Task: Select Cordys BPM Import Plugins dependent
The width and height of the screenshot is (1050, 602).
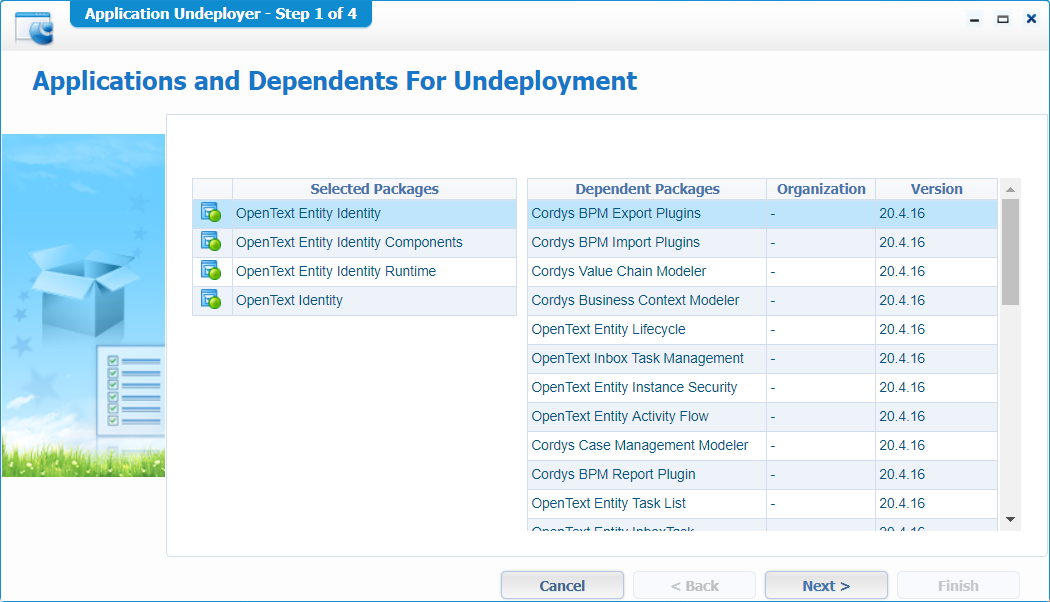Action: tap(762, 242)
